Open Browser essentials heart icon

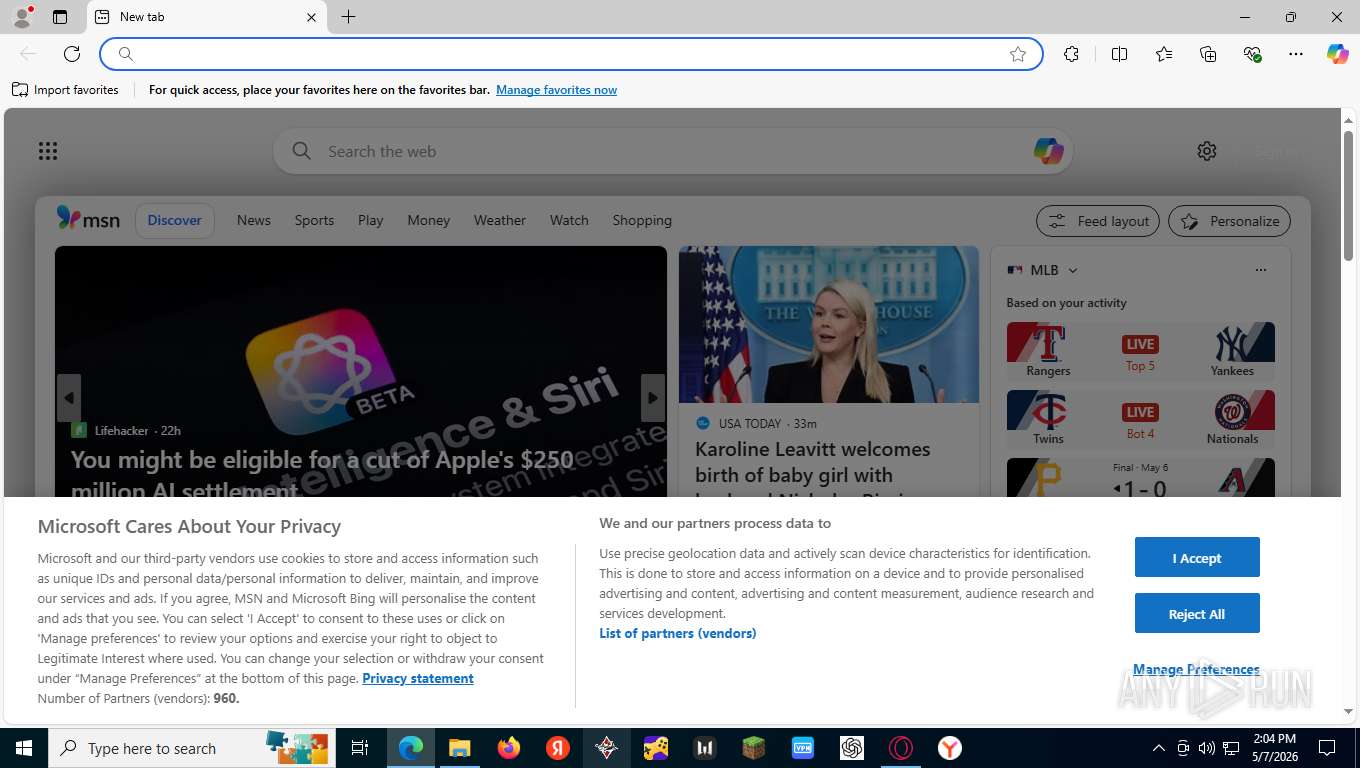coord(1252,54)
